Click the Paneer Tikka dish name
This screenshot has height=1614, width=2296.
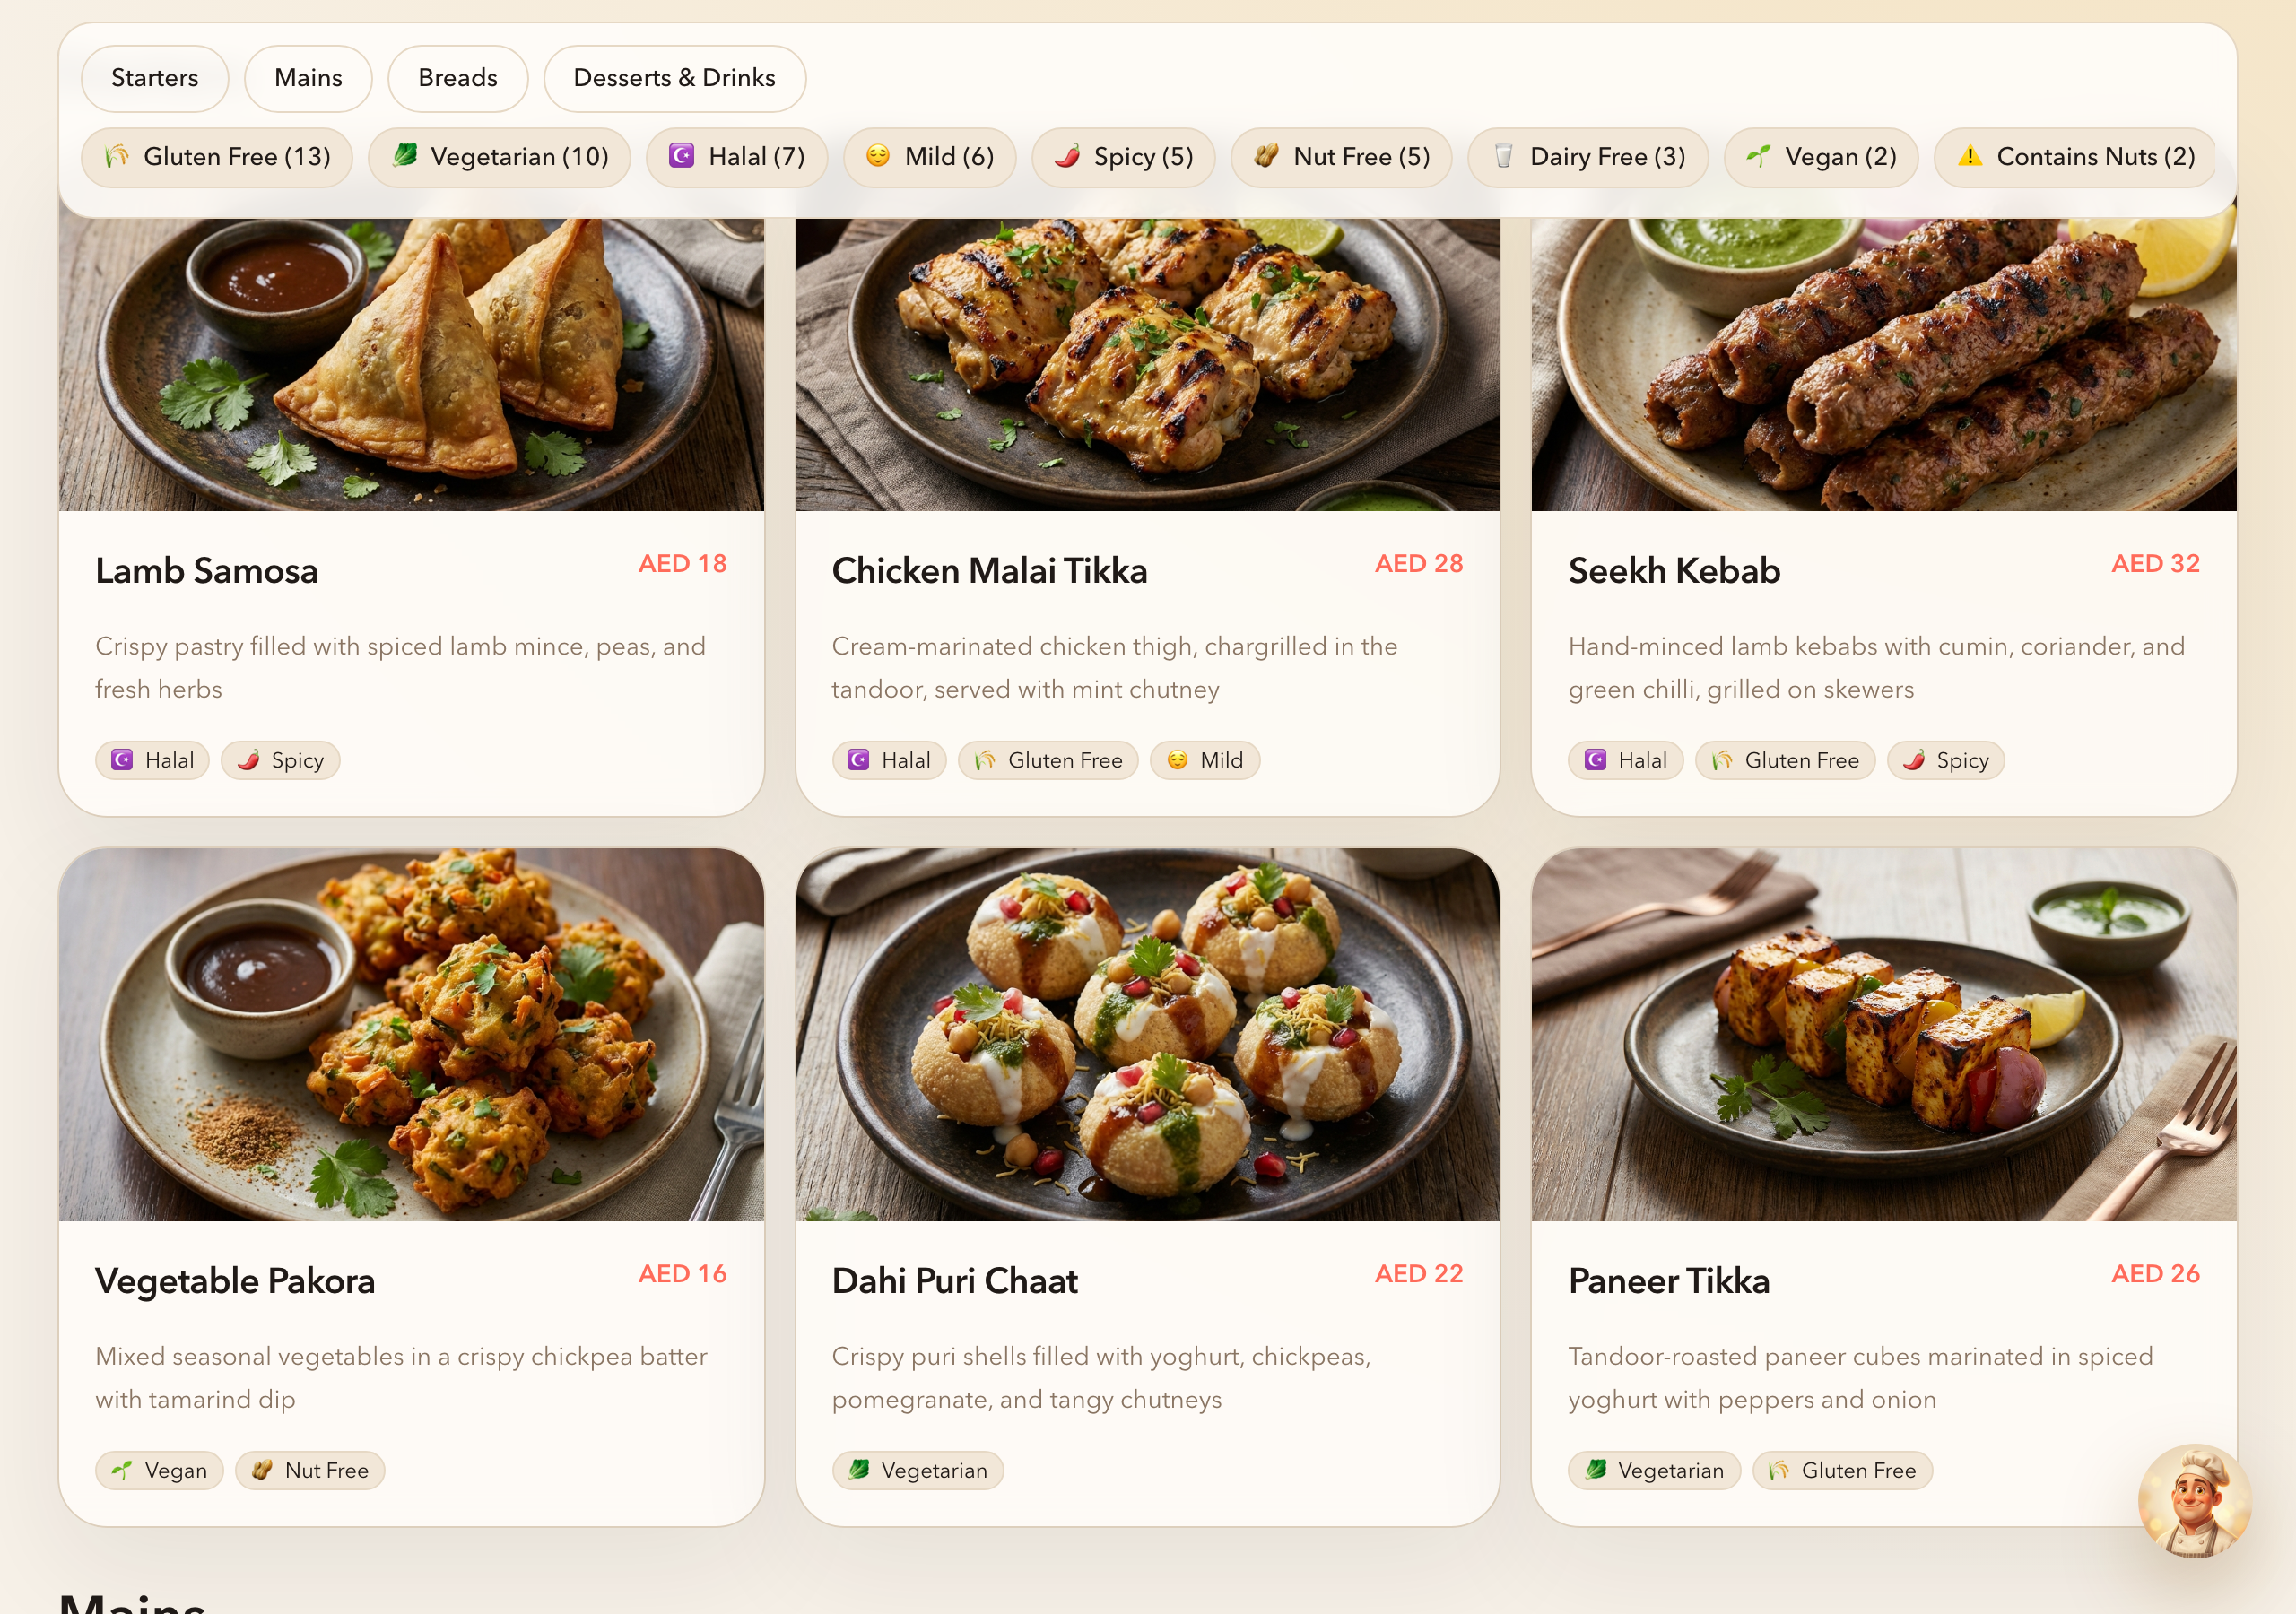(x=1668, y=1281)
